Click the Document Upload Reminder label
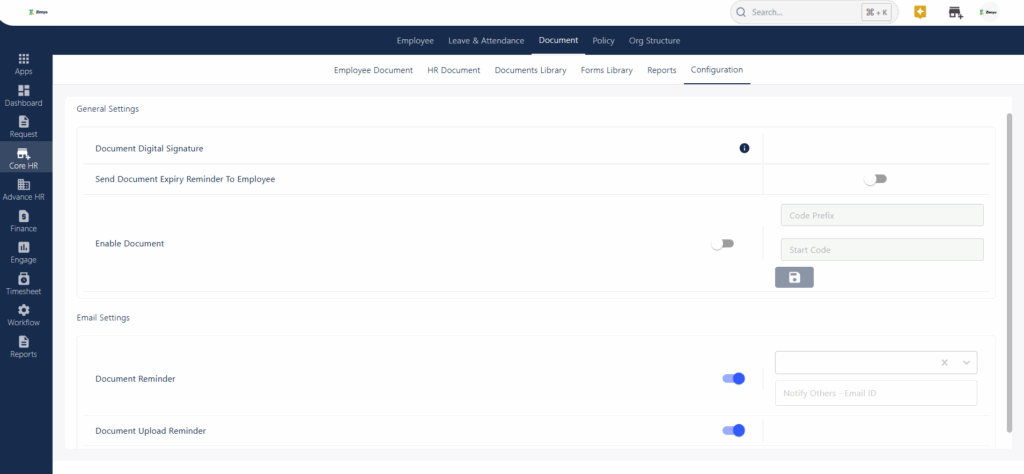The height and width of the screenshot is (474, 1024). [151, 431]
